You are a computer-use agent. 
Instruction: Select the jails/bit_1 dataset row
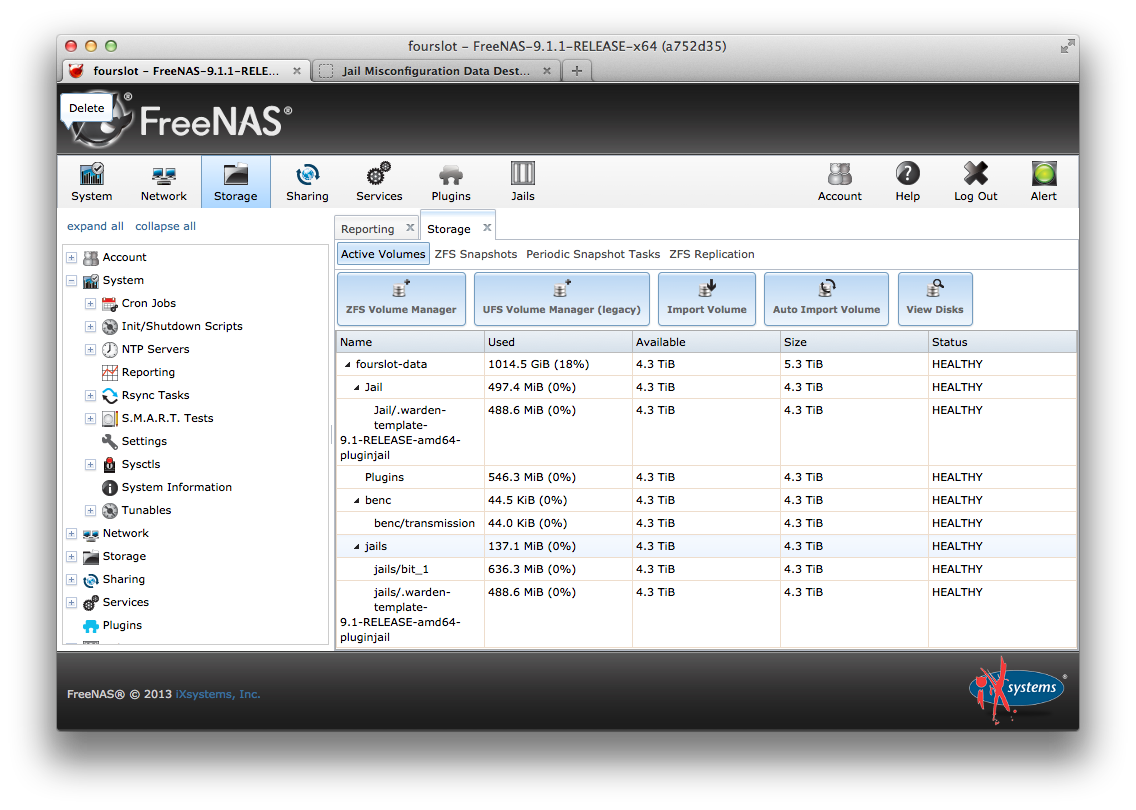click(706, 569)
